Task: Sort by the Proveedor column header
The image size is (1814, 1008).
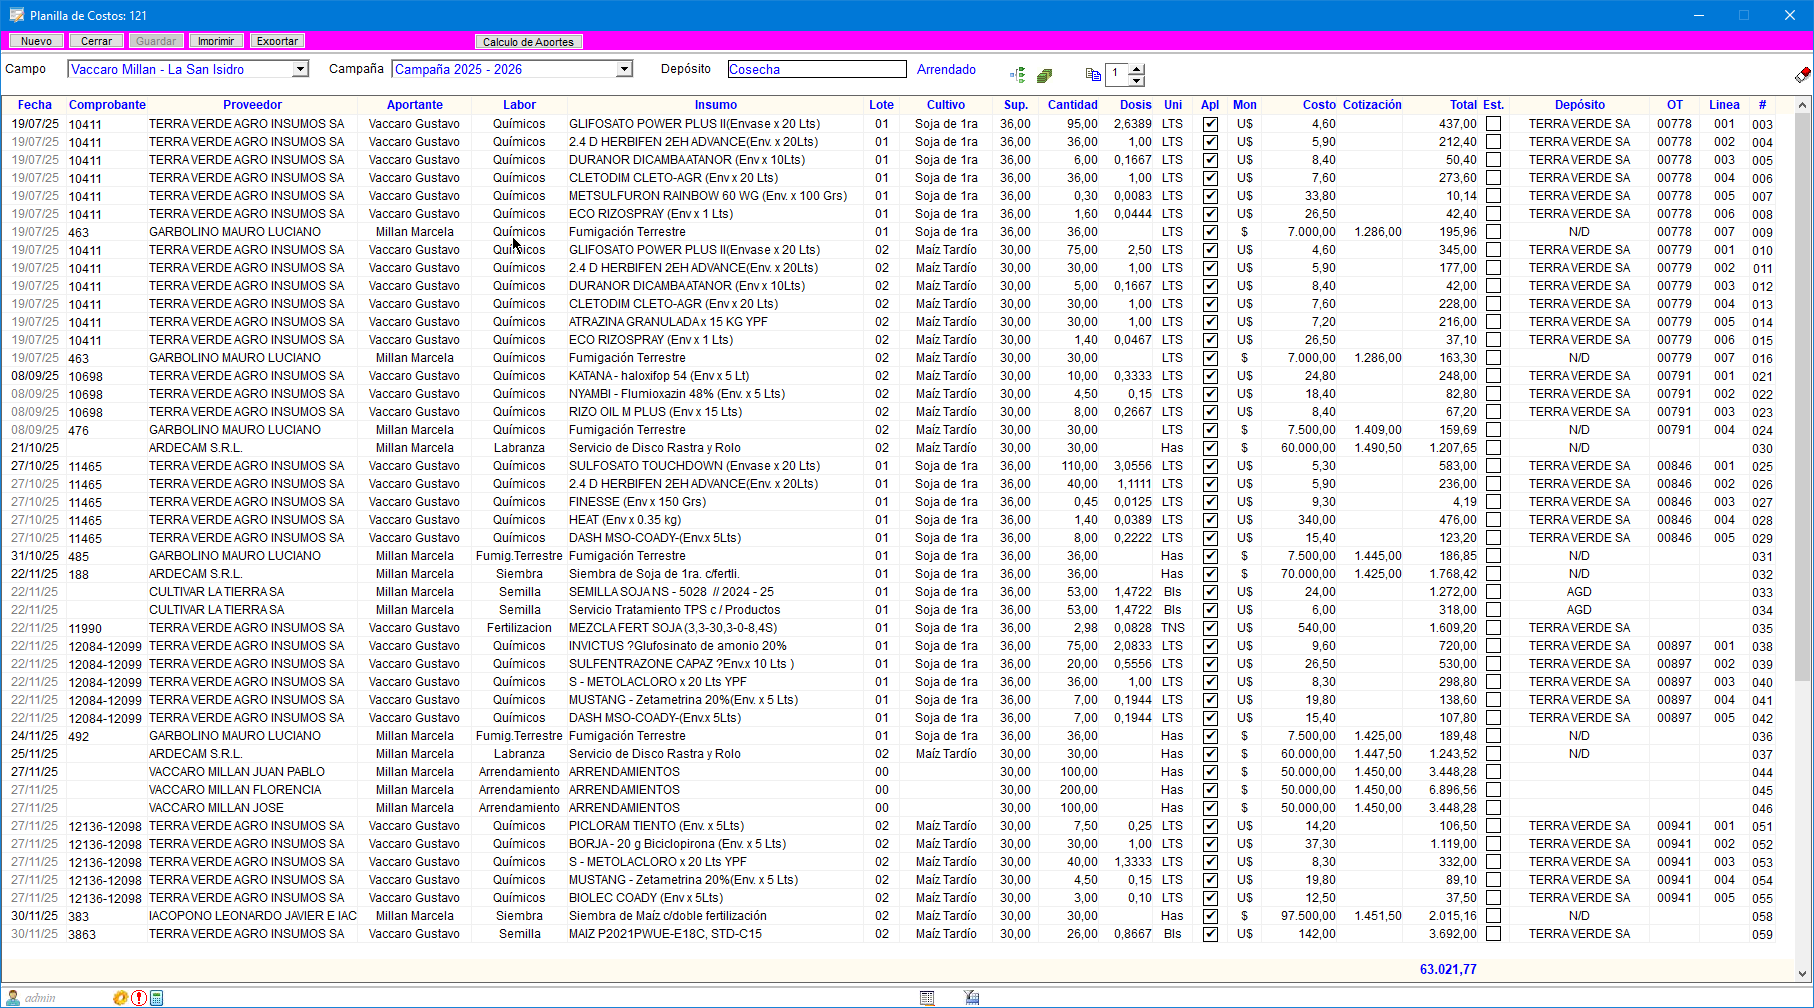Action: 252,105
